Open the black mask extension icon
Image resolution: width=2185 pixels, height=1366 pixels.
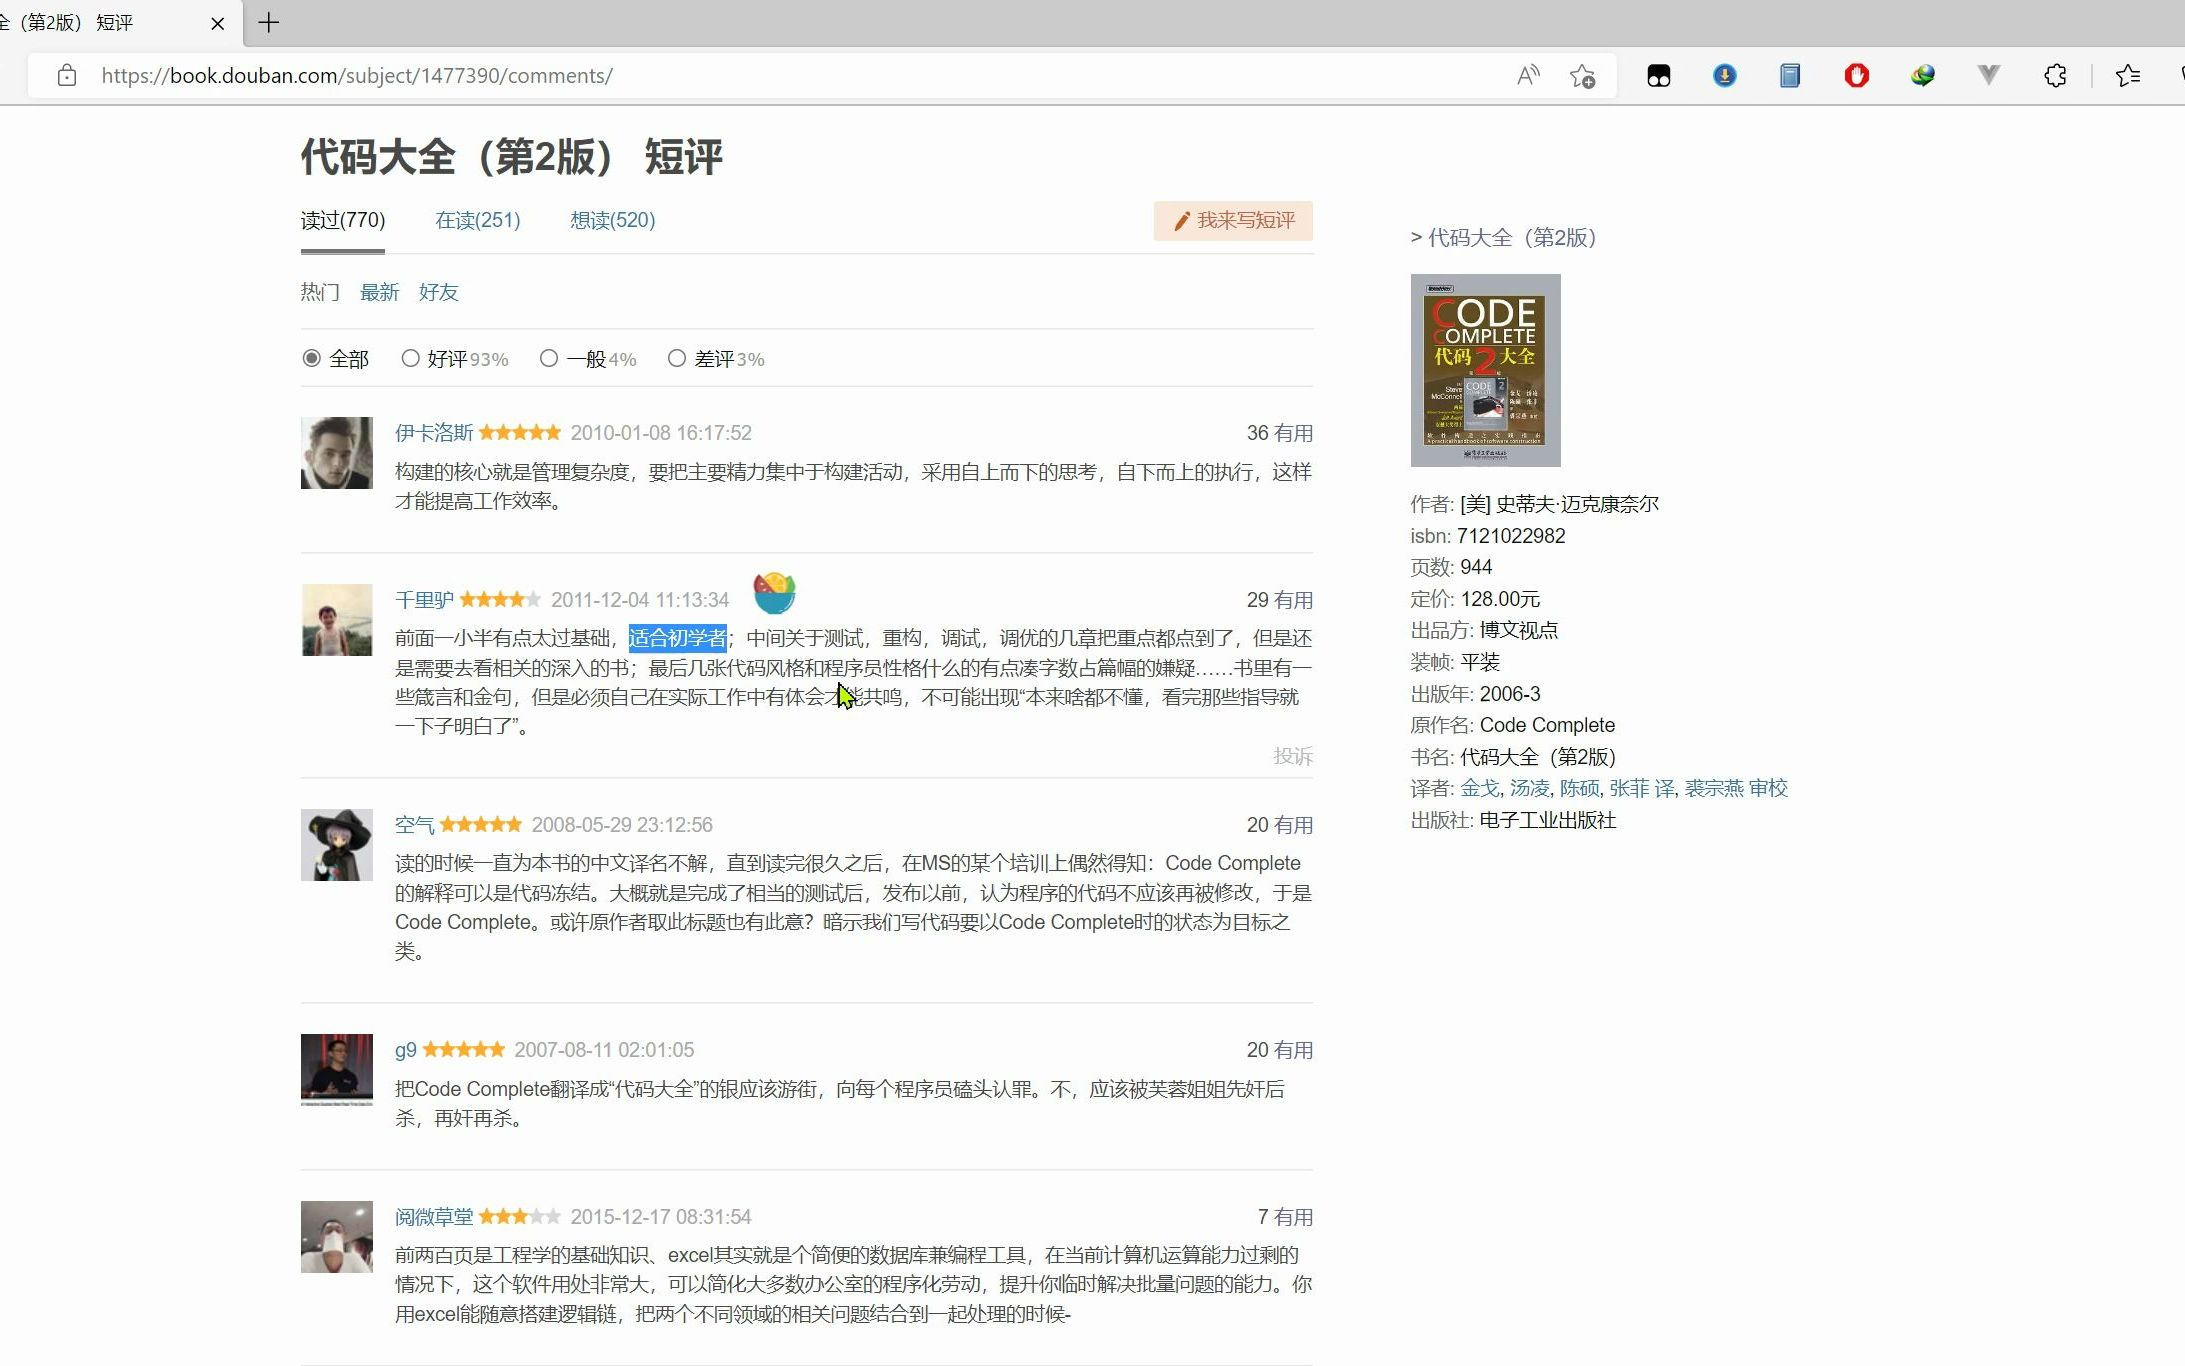point(1659,76)
